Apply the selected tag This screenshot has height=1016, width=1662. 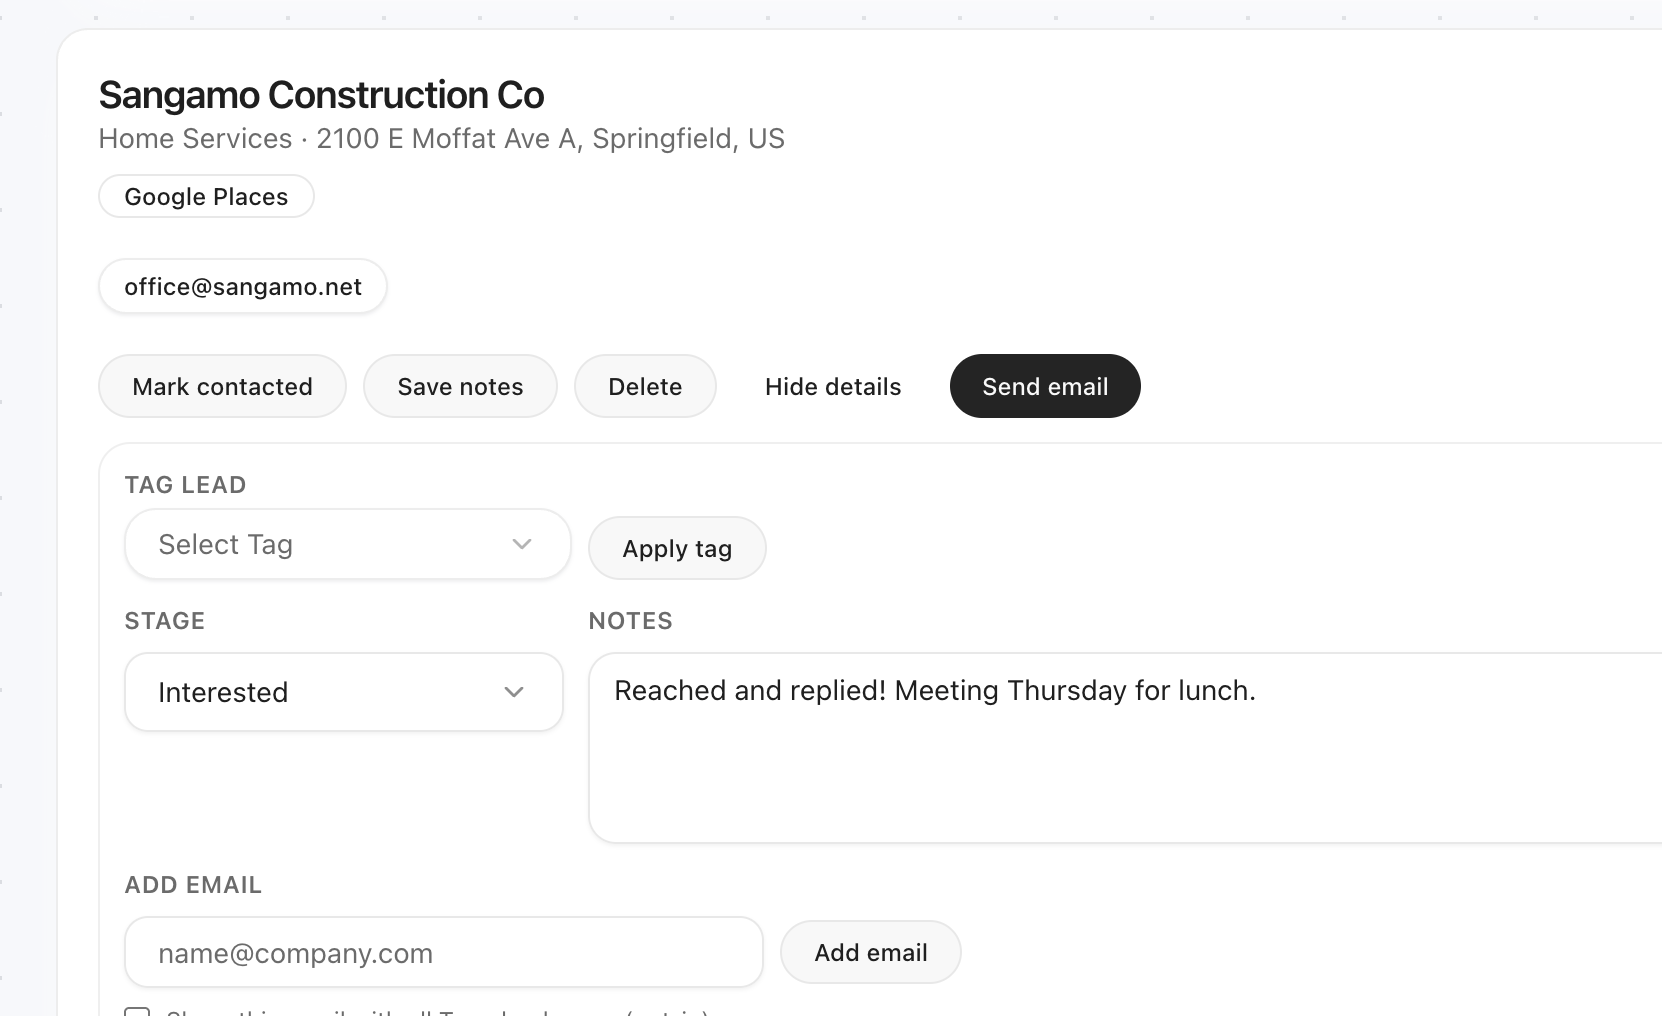[677, 549]
